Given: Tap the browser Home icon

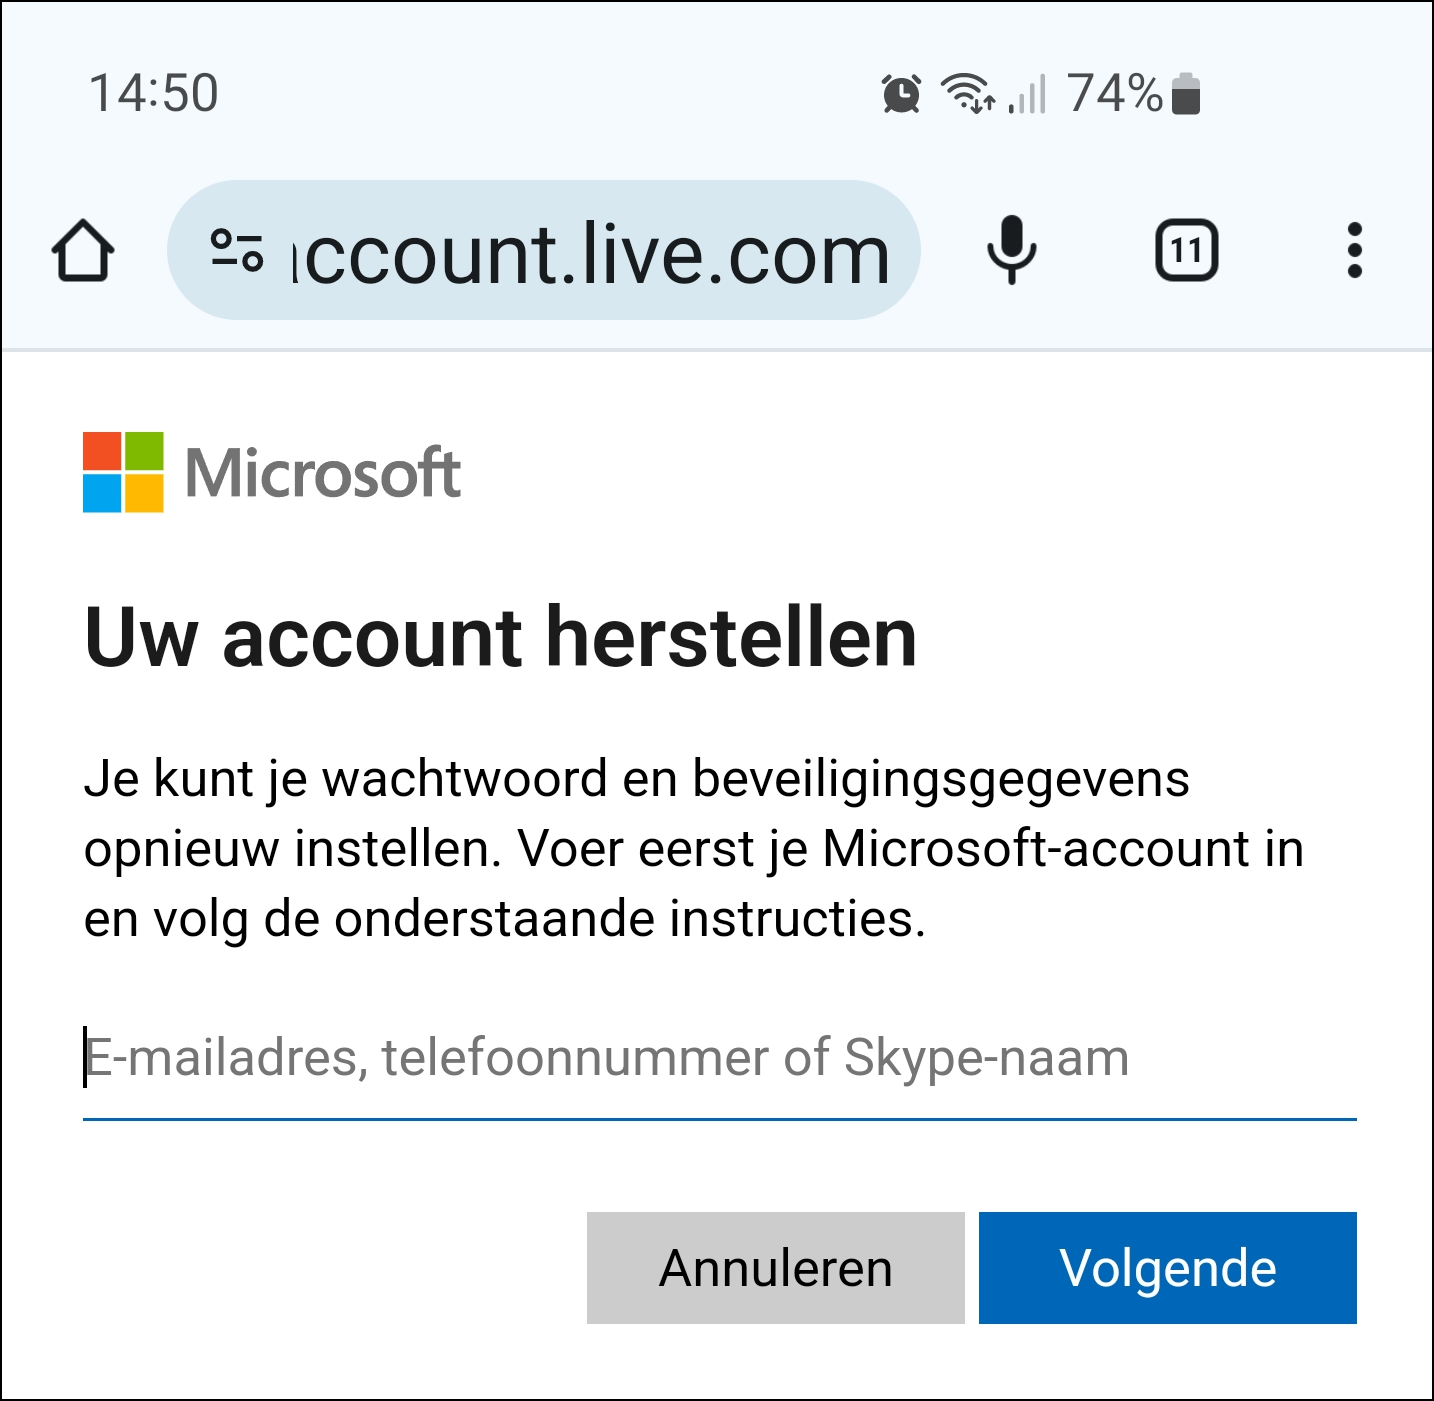Looking at the screenshot, I should [x=82, y=251].
